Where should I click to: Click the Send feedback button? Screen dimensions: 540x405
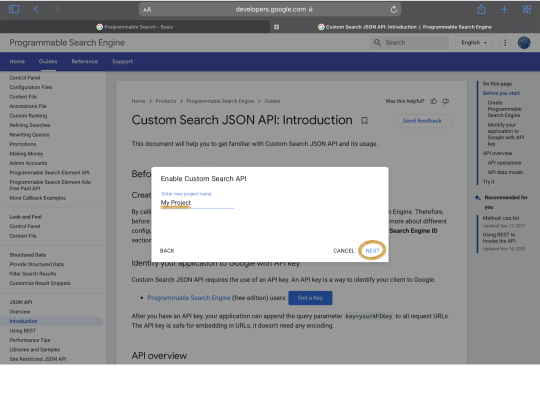click(x=422, y=121)
